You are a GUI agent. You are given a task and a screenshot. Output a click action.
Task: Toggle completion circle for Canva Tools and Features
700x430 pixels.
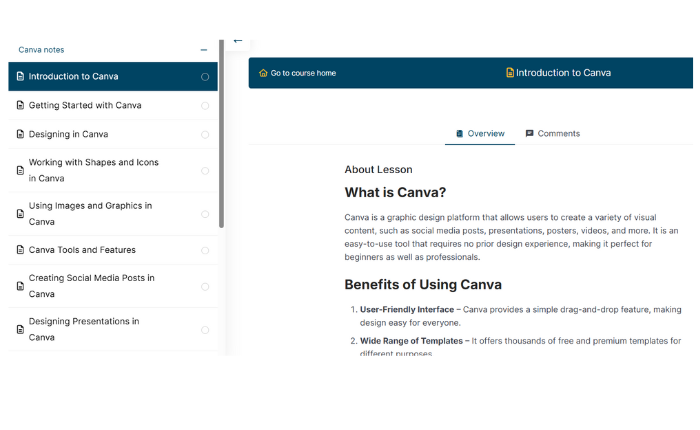coord(205,250)
